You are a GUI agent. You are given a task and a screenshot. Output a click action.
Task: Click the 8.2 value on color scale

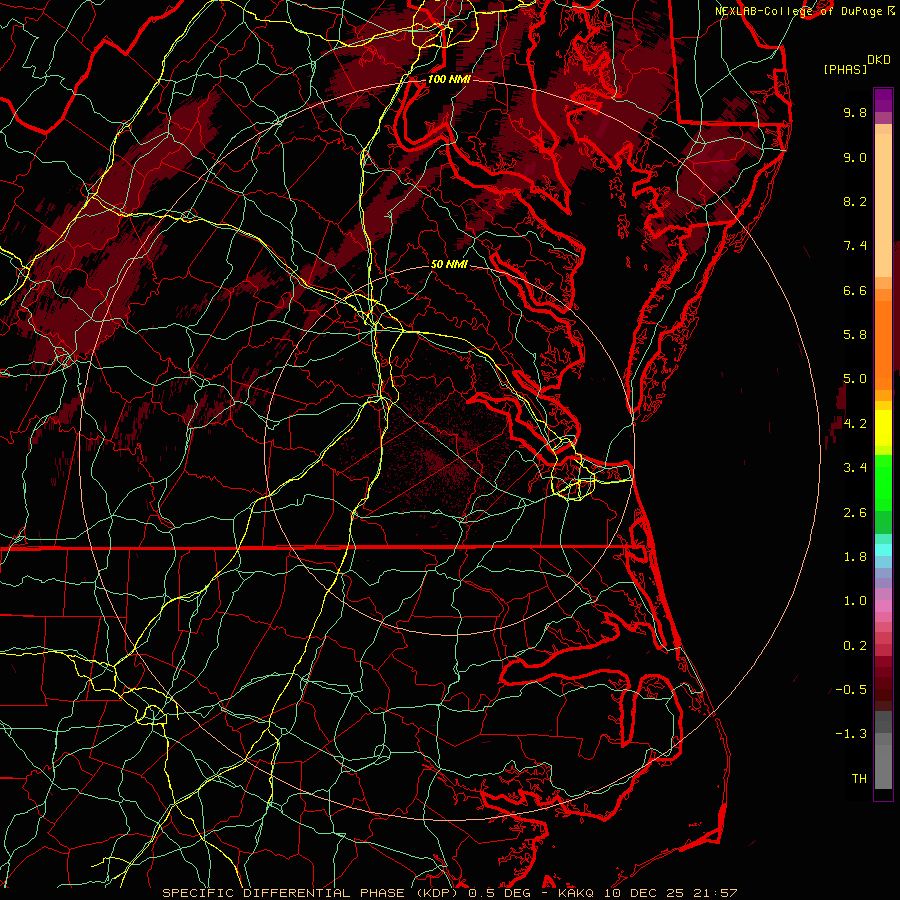(x=855, y=201)
